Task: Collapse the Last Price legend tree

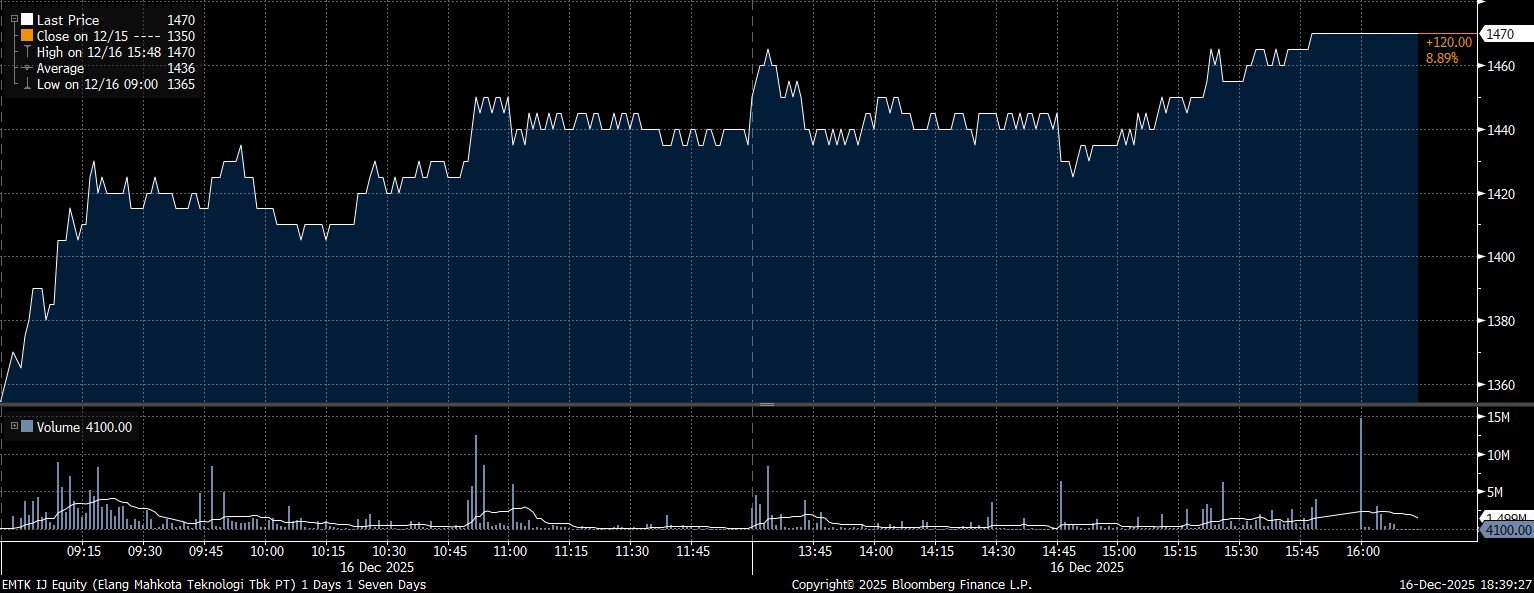Action: pyautogui.click(x=13, y=20)
